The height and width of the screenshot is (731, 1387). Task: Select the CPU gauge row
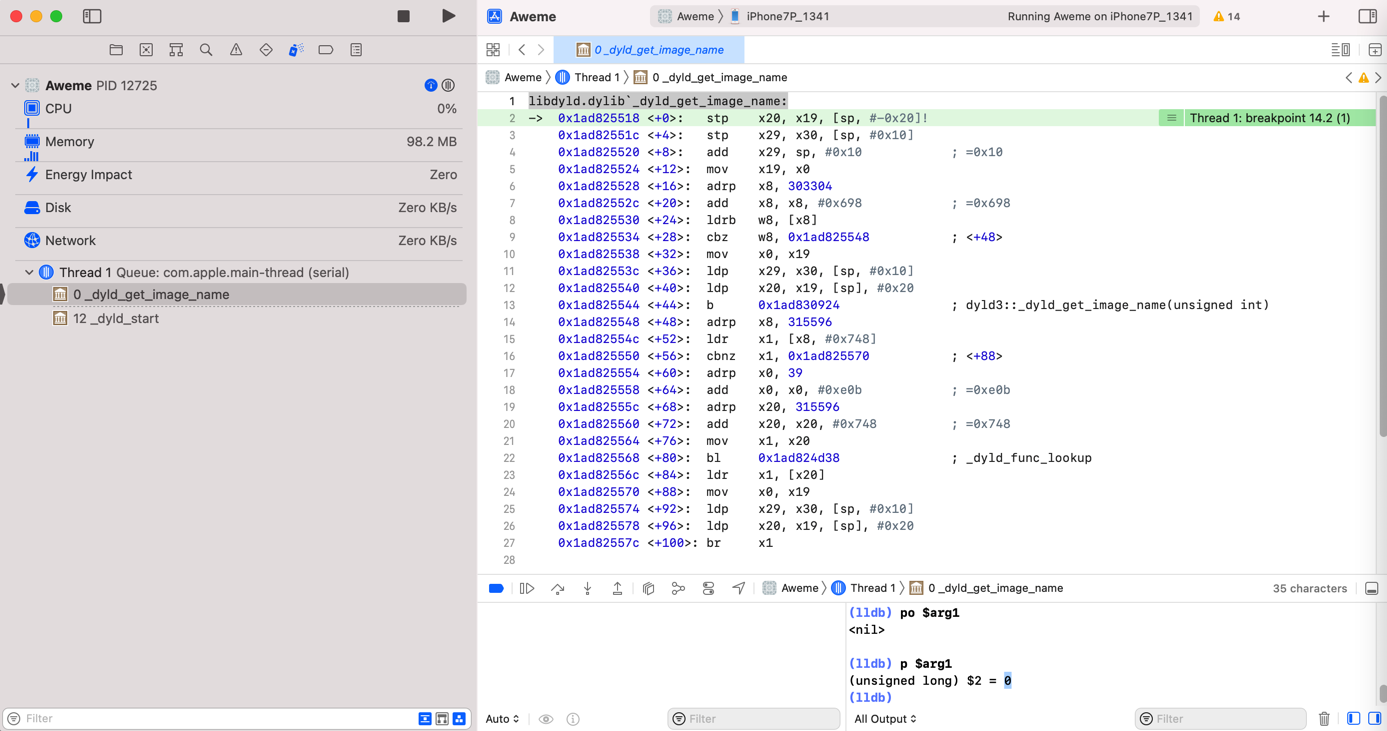click(x=239, y=109)
